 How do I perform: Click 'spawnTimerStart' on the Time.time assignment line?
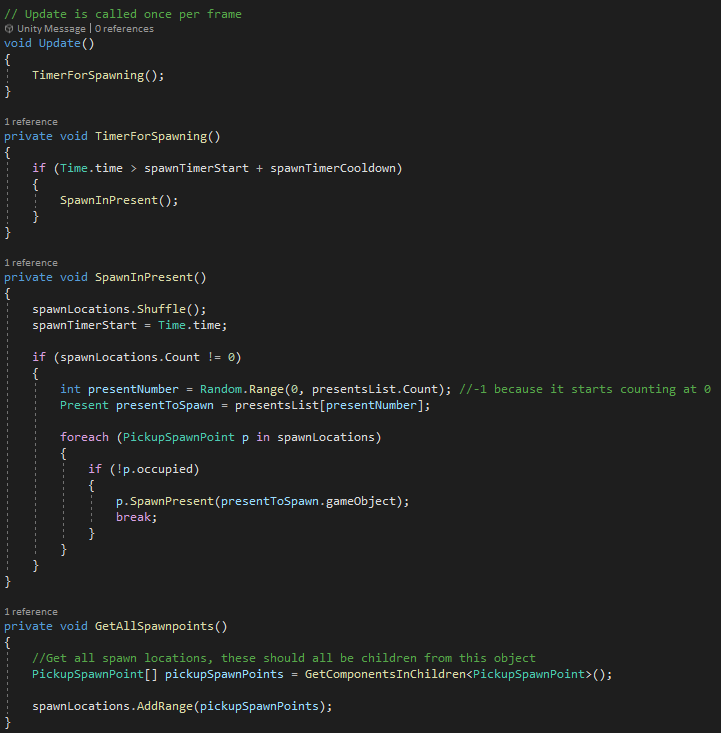pos(85,325)
